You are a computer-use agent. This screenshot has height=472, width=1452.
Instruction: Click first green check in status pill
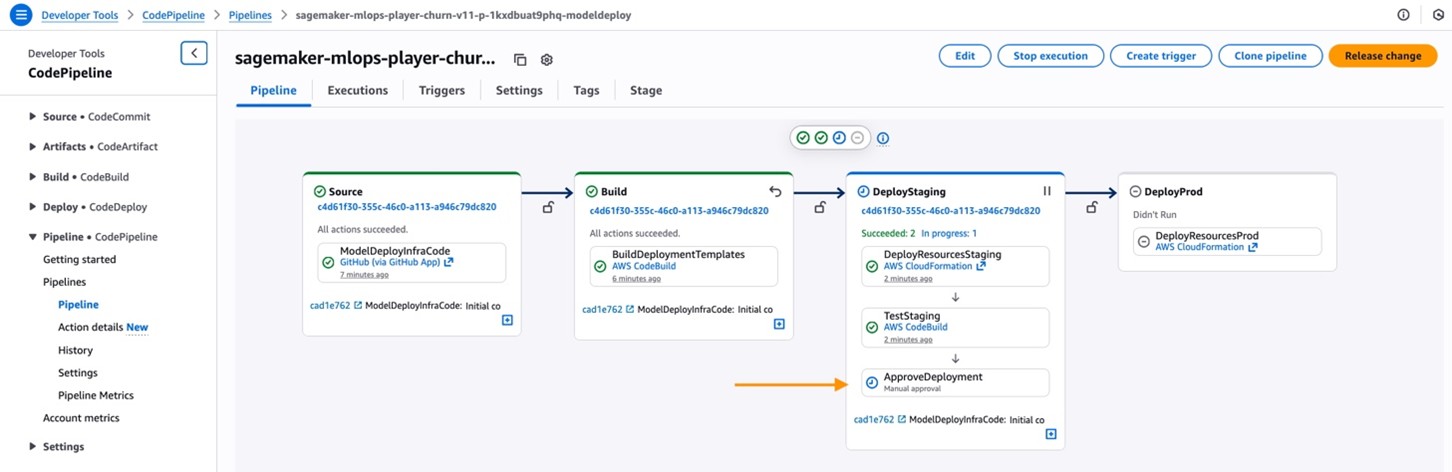coord(803,138)
